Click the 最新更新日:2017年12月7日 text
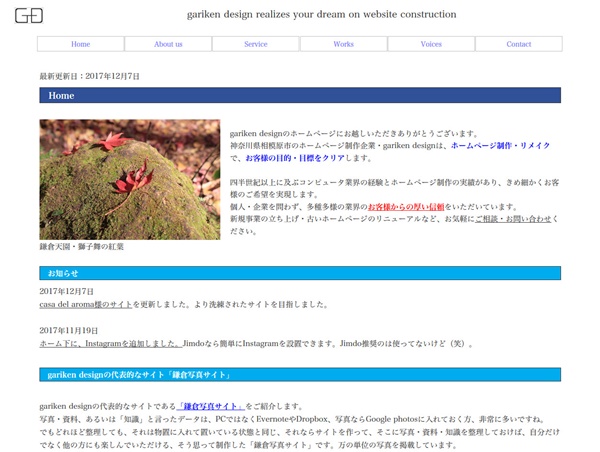 tap(90, 76)
